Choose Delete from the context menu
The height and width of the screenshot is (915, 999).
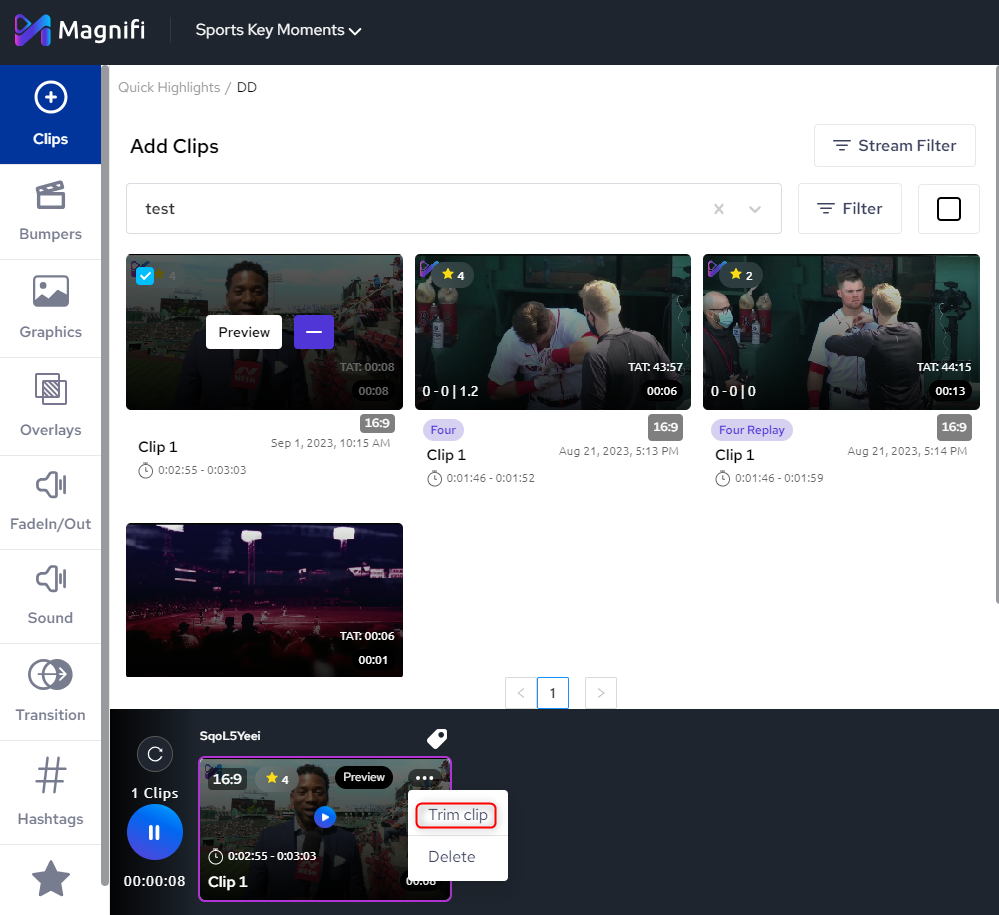coord(452,857)
